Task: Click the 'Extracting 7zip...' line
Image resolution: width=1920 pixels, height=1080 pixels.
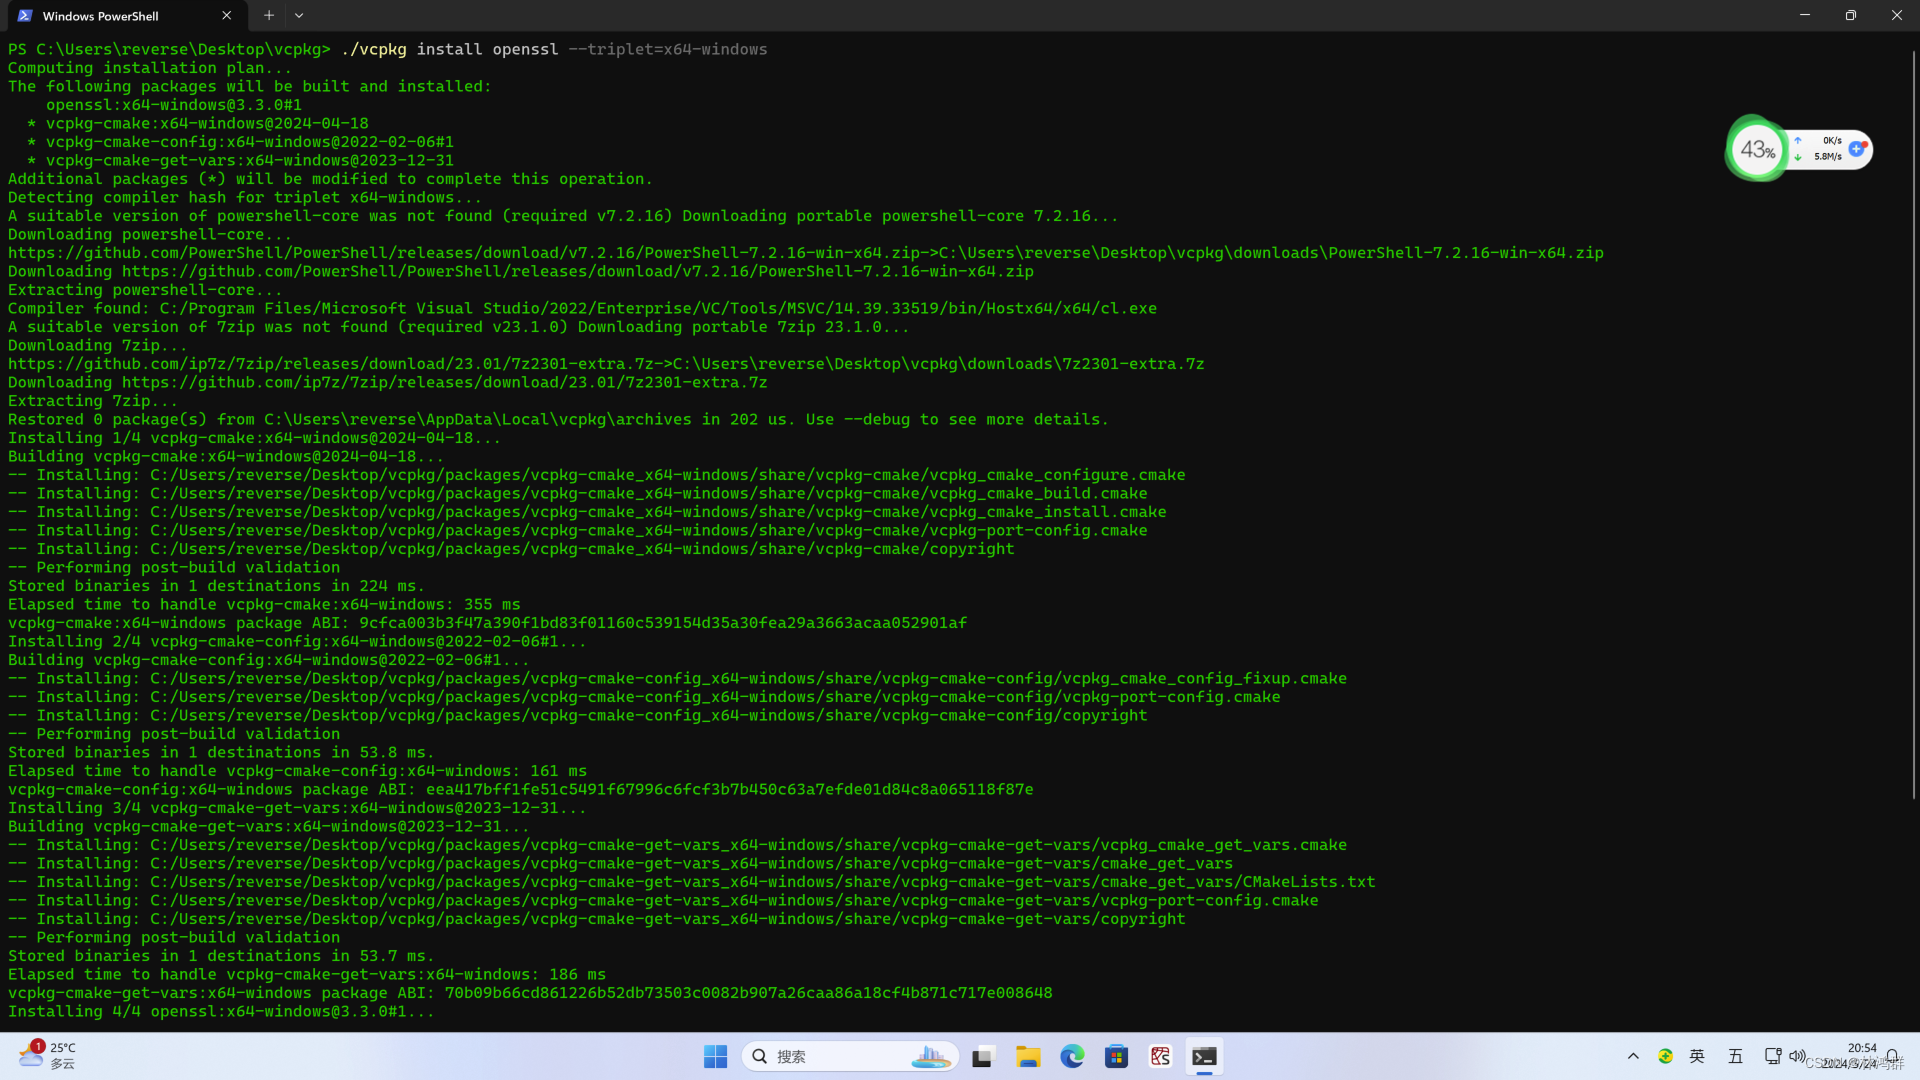Action: coord(93,401)
